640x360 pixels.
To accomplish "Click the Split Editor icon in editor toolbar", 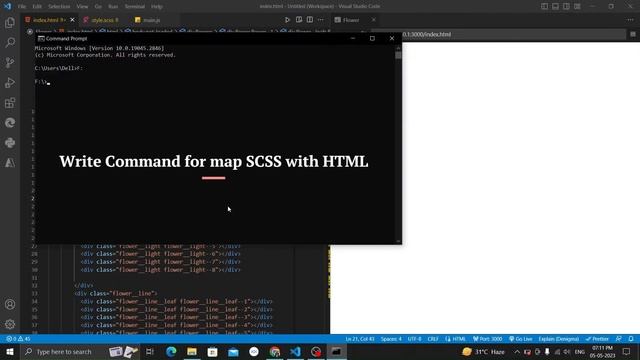I will coord(310,20).
